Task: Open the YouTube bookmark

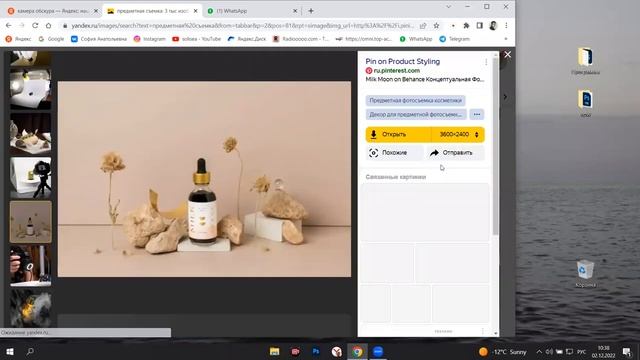Action: (197, 39)
